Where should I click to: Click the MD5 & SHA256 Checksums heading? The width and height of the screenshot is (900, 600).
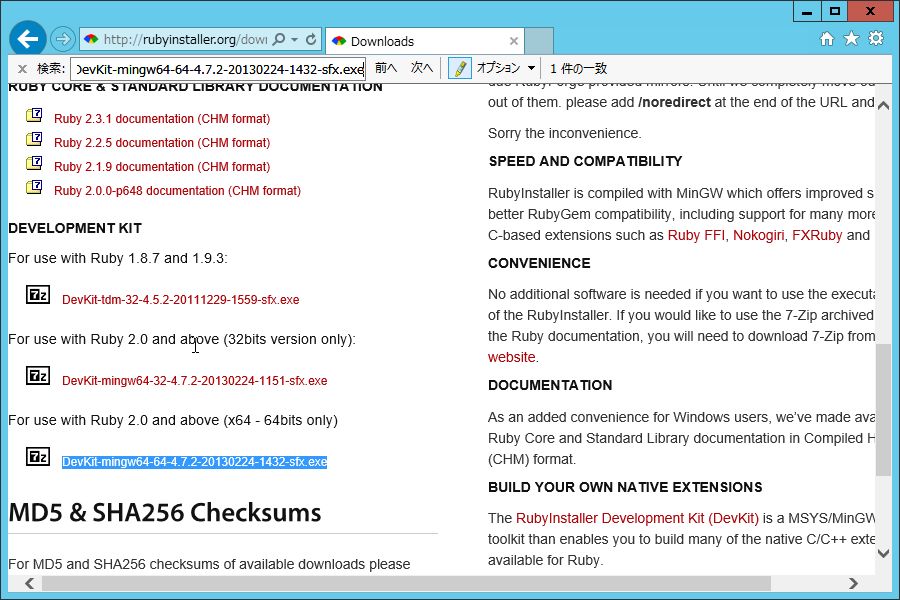[165, 513]
